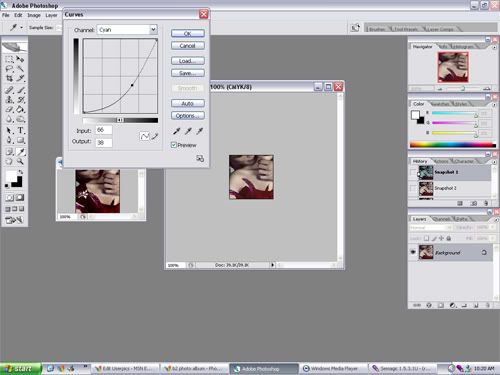This screenshot has width=500, height=375.
Task: Select the History Brush tool
Action: point(20,99)
